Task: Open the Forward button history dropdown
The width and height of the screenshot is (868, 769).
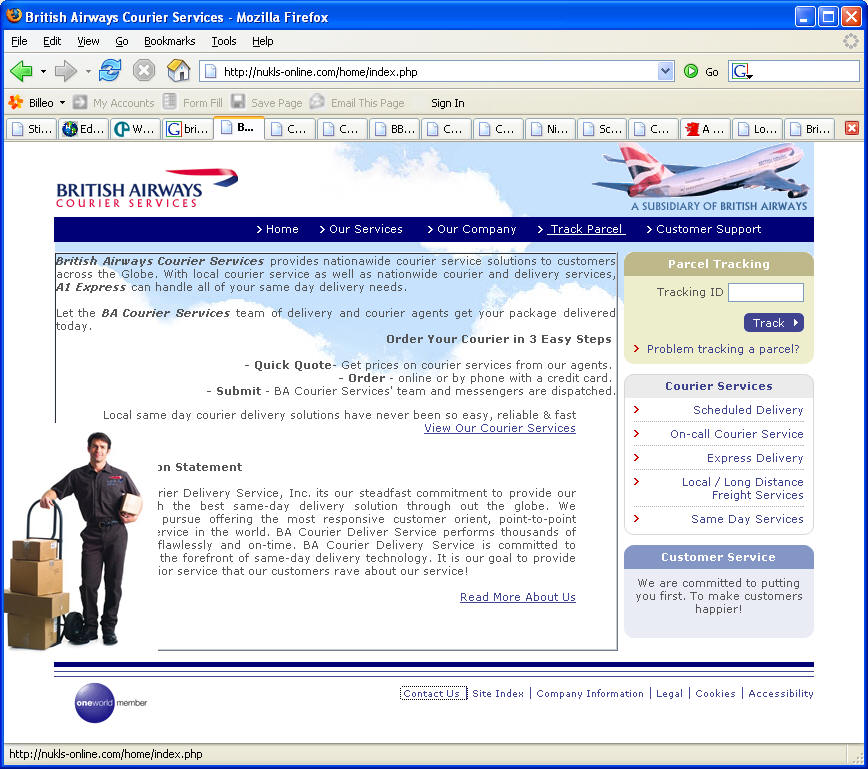Action: pyautogui.click(x=88, y=71)
